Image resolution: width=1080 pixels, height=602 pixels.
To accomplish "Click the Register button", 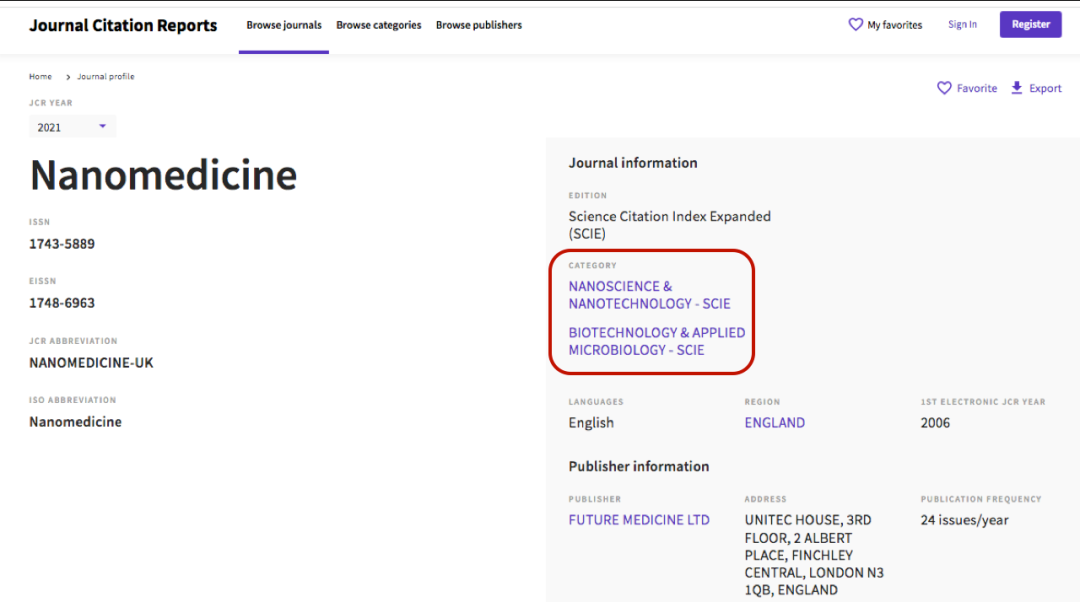I will pos(1030,24).
